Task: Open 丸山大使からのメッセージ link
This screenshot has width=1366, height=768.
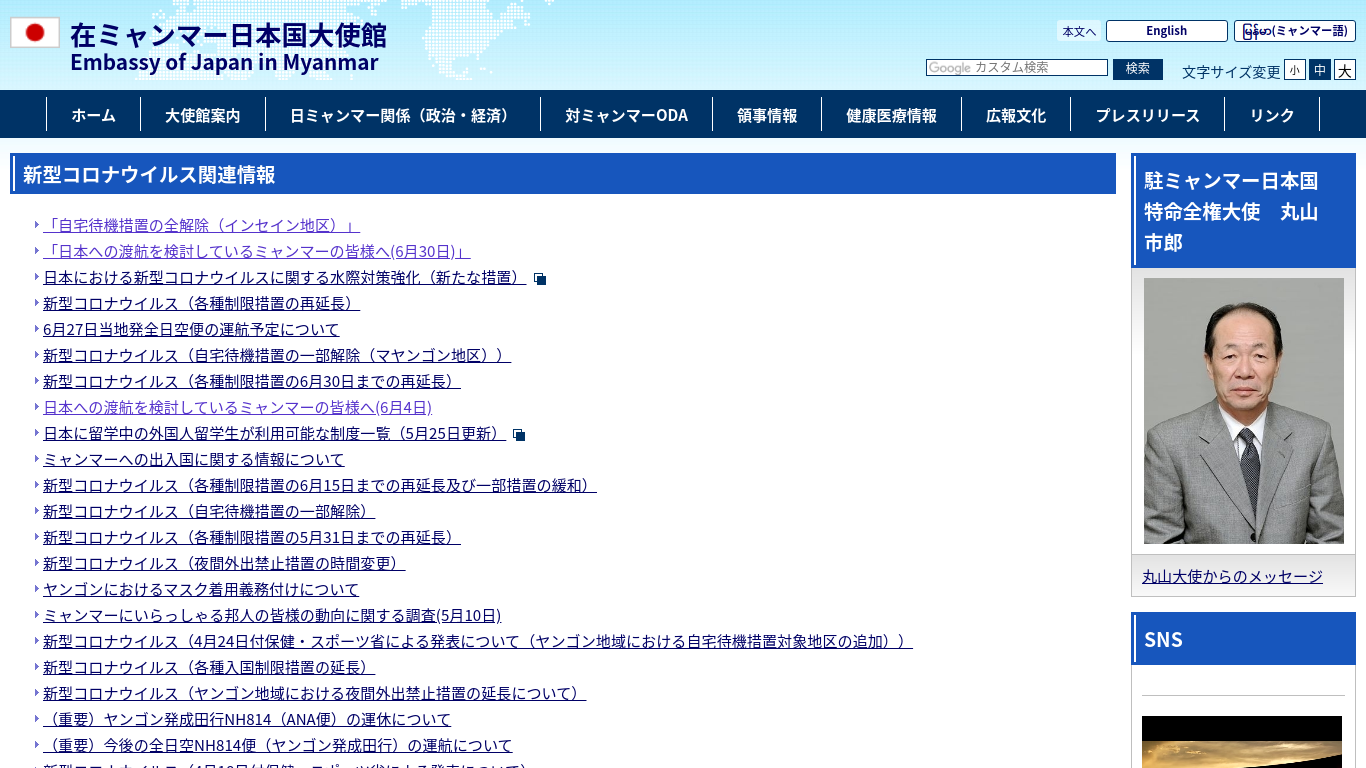Action: coord(1232,576)
